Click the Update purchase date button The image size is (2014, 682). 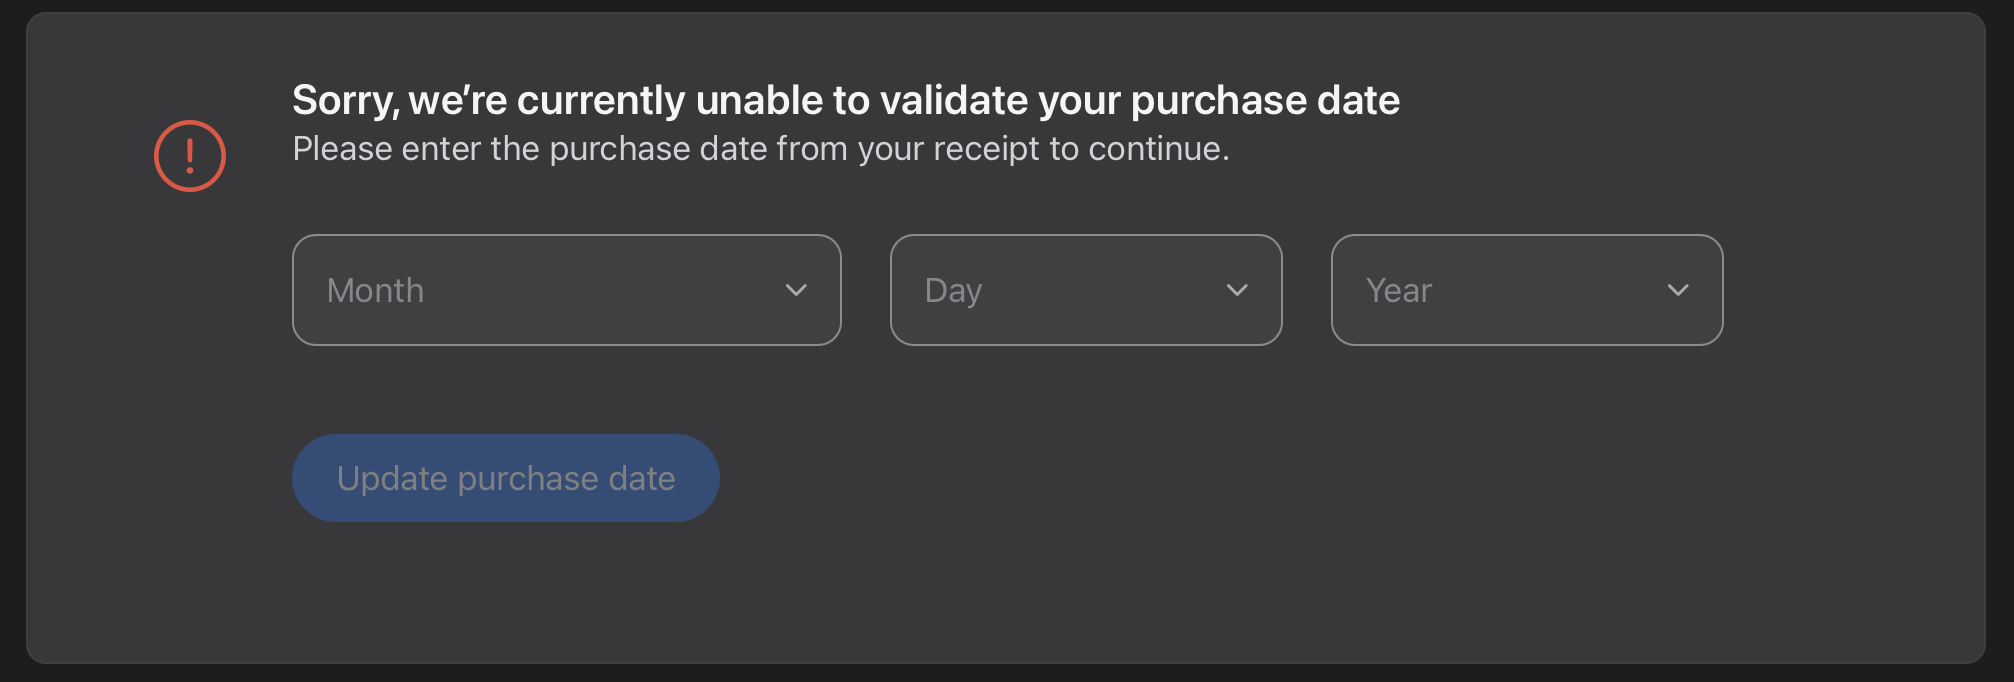coord(505,478)
